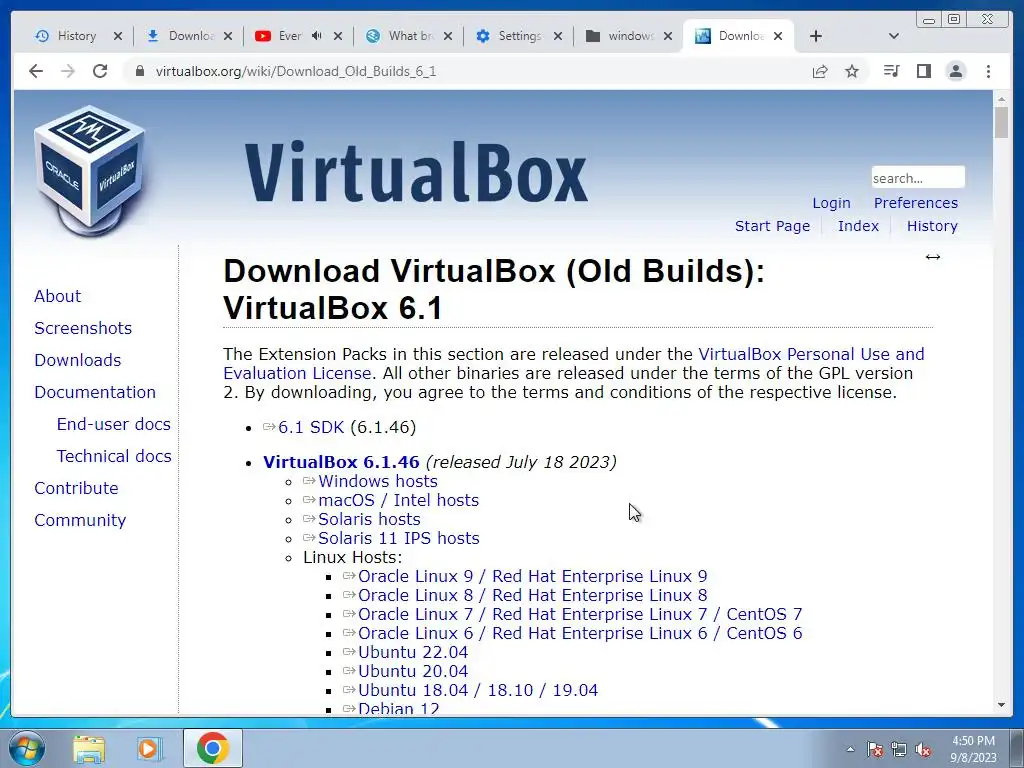Open a new tab with plus button
The height and width of the screenshot is (768, 1024).
point(816,36)
